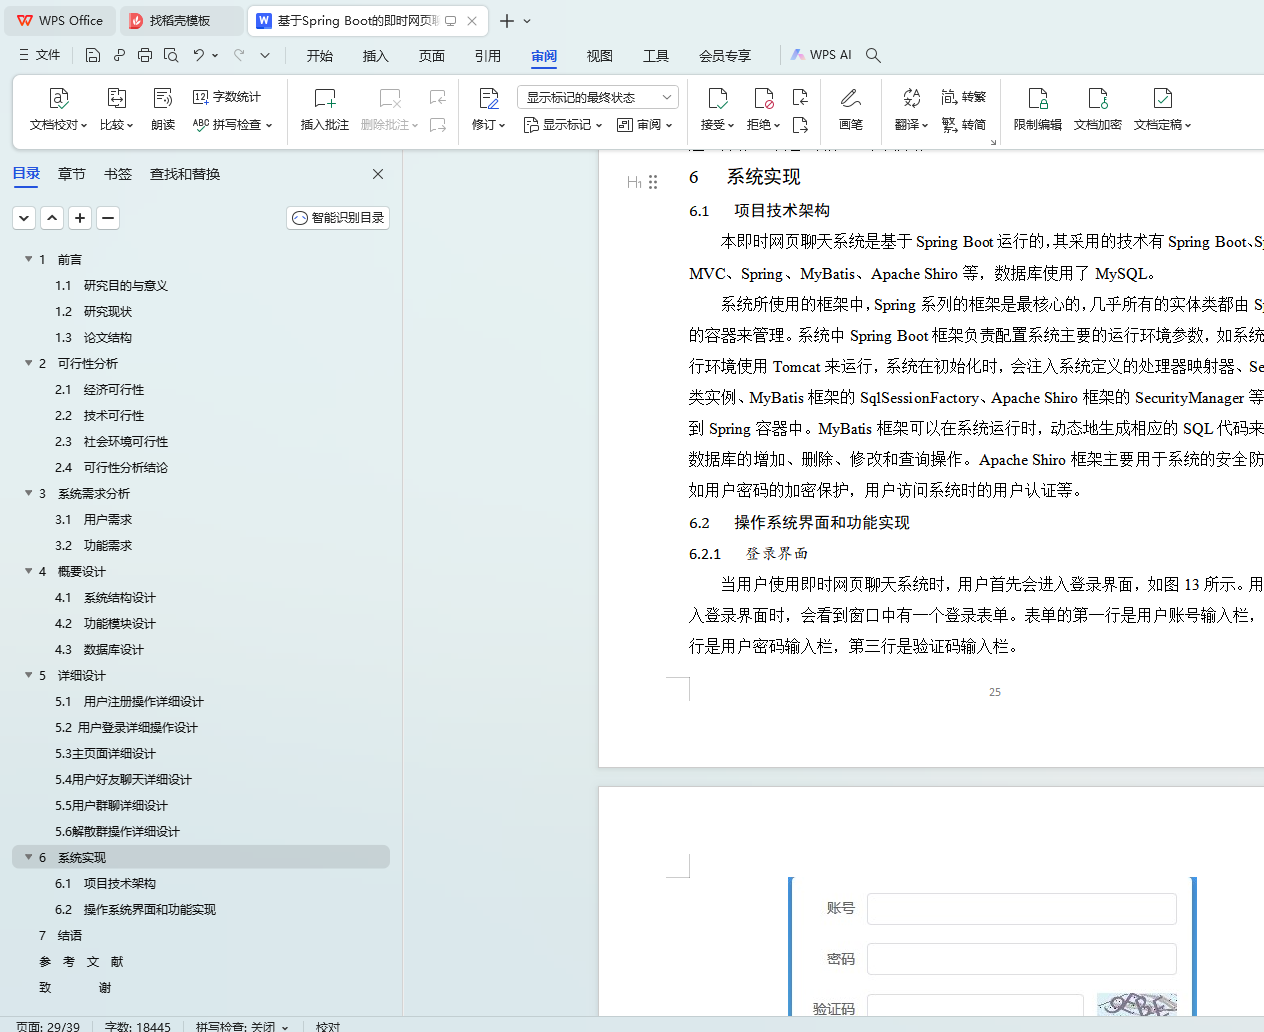Click the 接受 accept change icon
Viewport: 1264px width, 1032px height.
(x=717, y=110)
